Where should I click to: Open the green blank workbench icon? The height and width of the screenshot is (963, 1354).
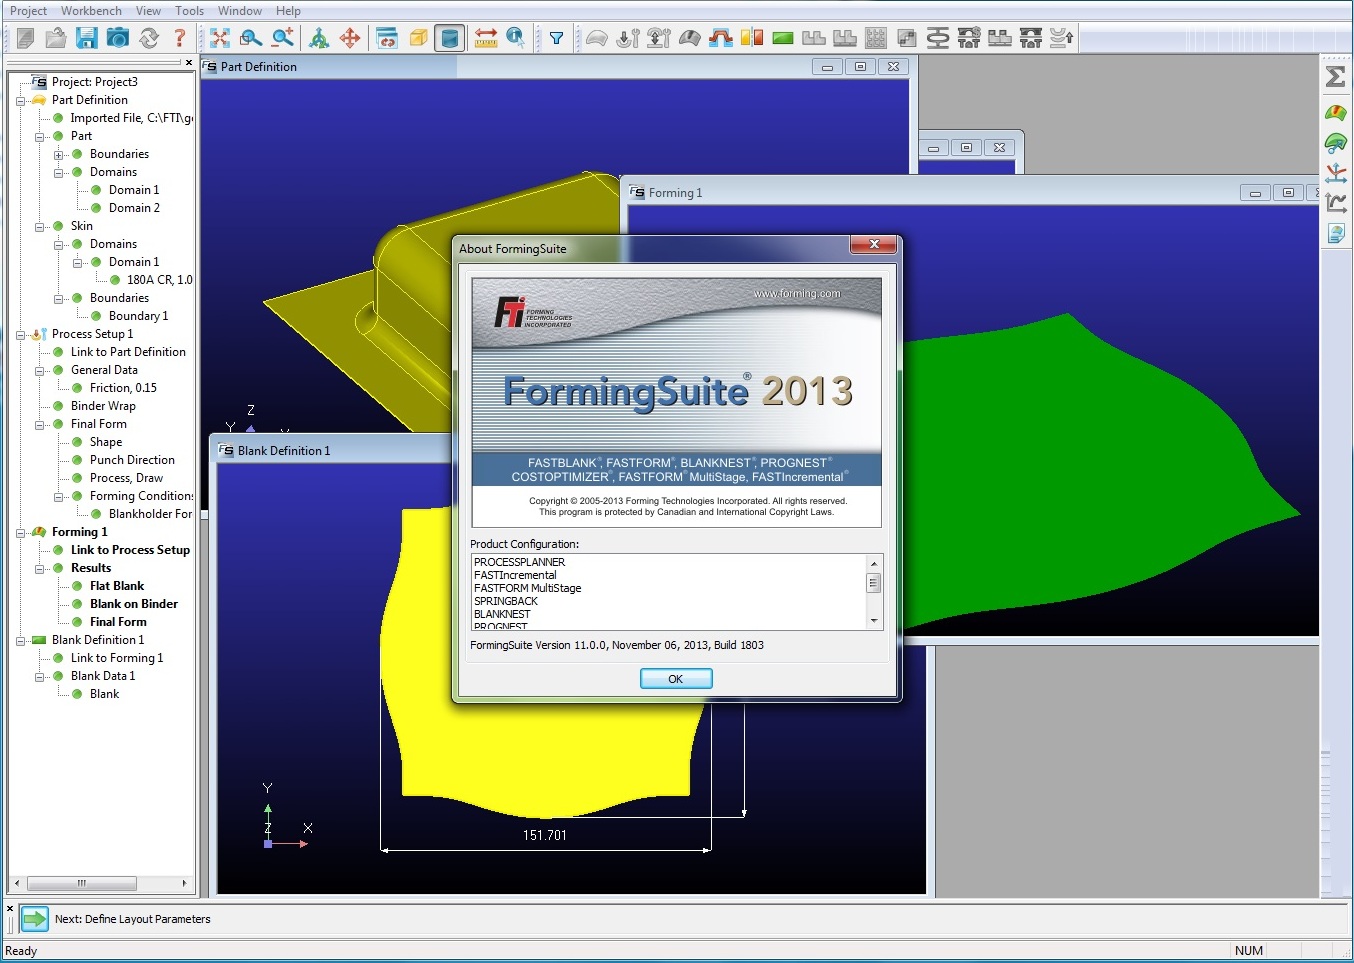[x=783, y=38]
